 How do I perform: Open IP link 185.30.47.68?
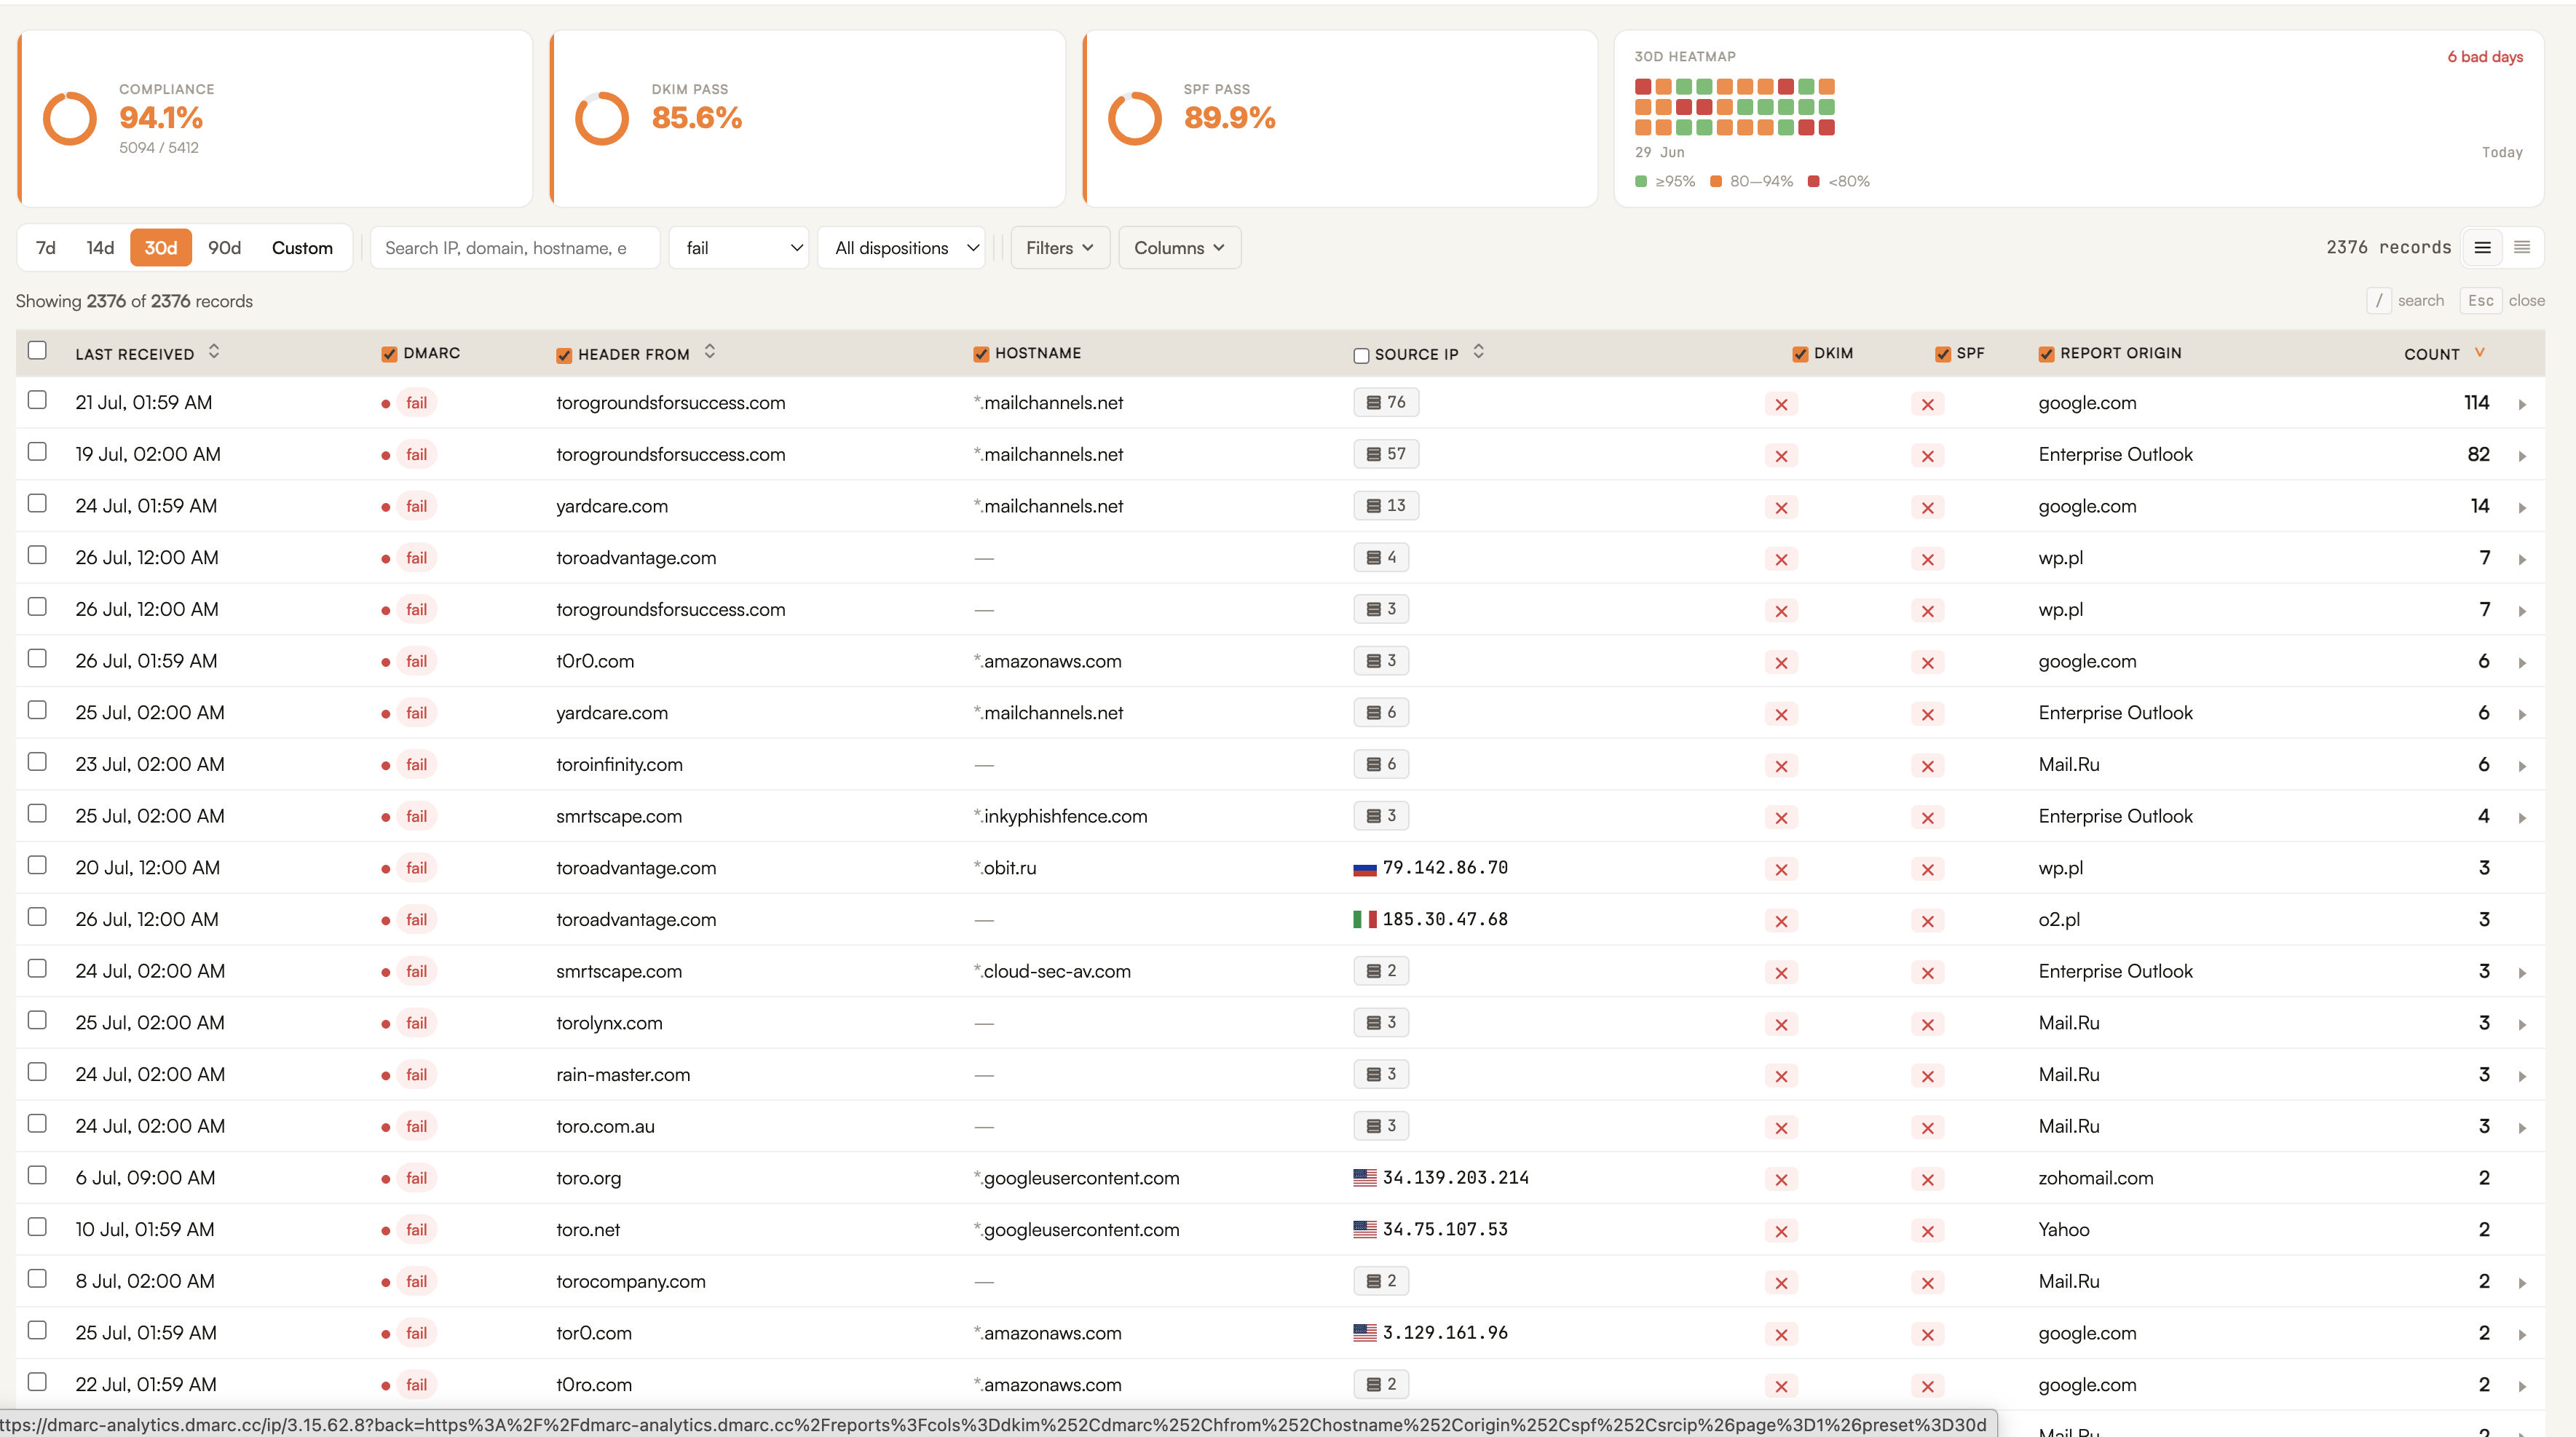click(x=1445, y=919)
